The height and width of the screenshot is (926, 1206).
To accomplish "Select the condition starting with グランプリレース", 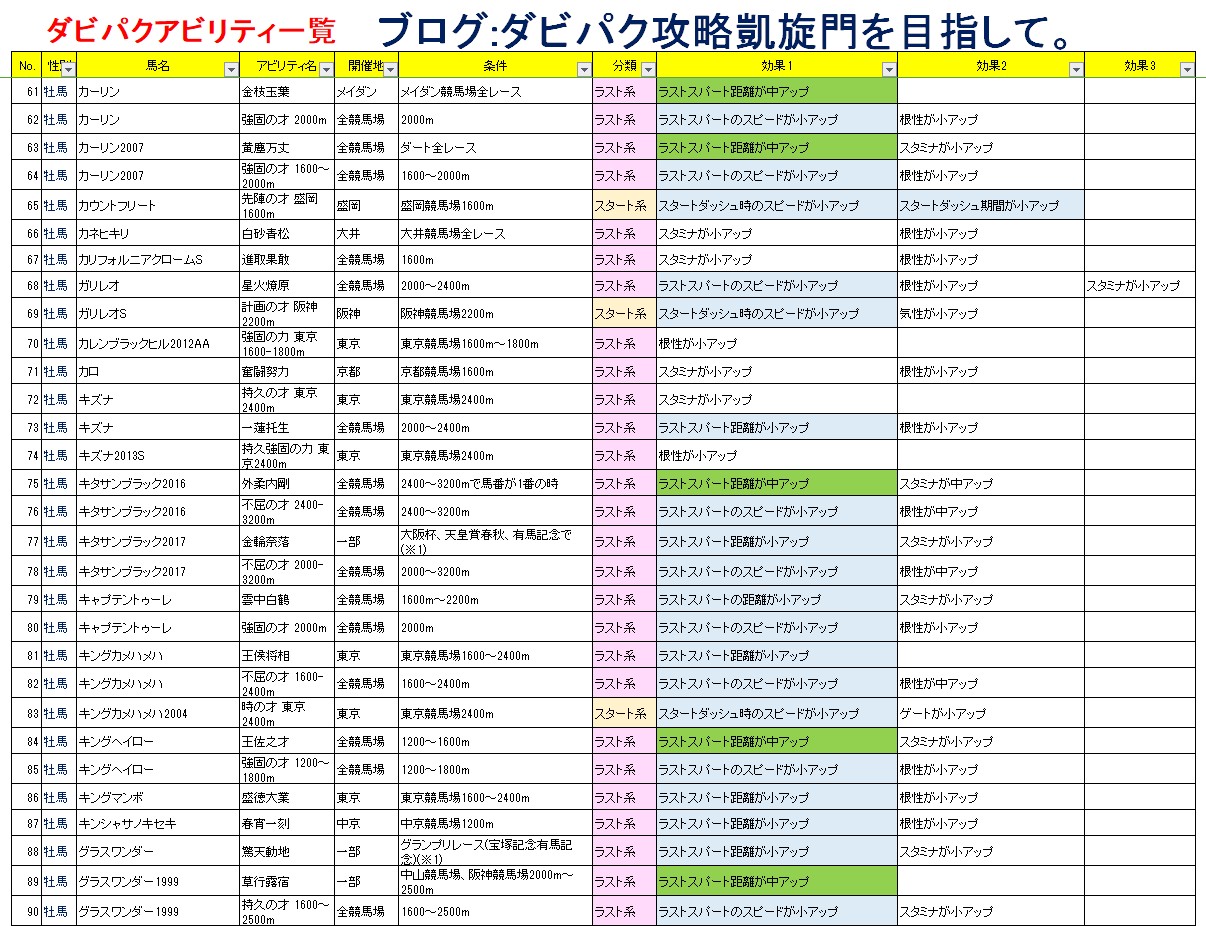I will click(x=495, y=852).
